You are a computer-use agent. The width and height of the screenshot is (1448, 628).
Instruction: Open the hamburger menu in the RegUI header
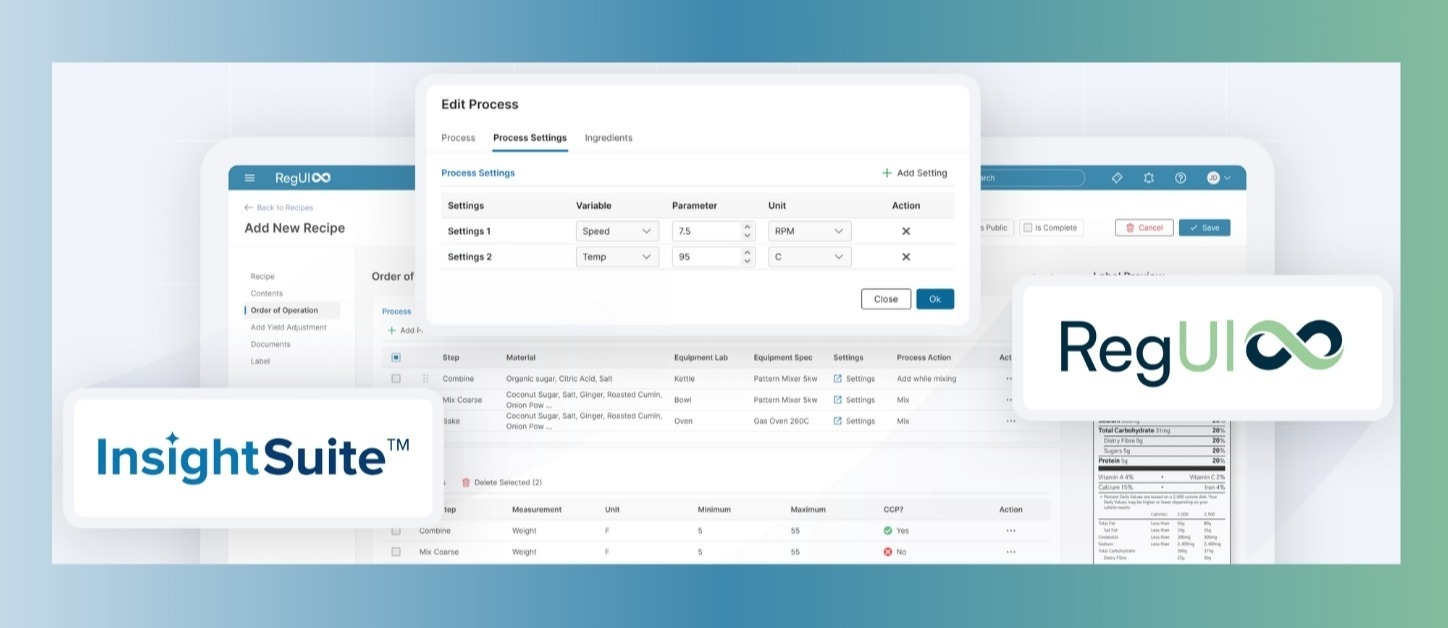click(x=250, y=178)
